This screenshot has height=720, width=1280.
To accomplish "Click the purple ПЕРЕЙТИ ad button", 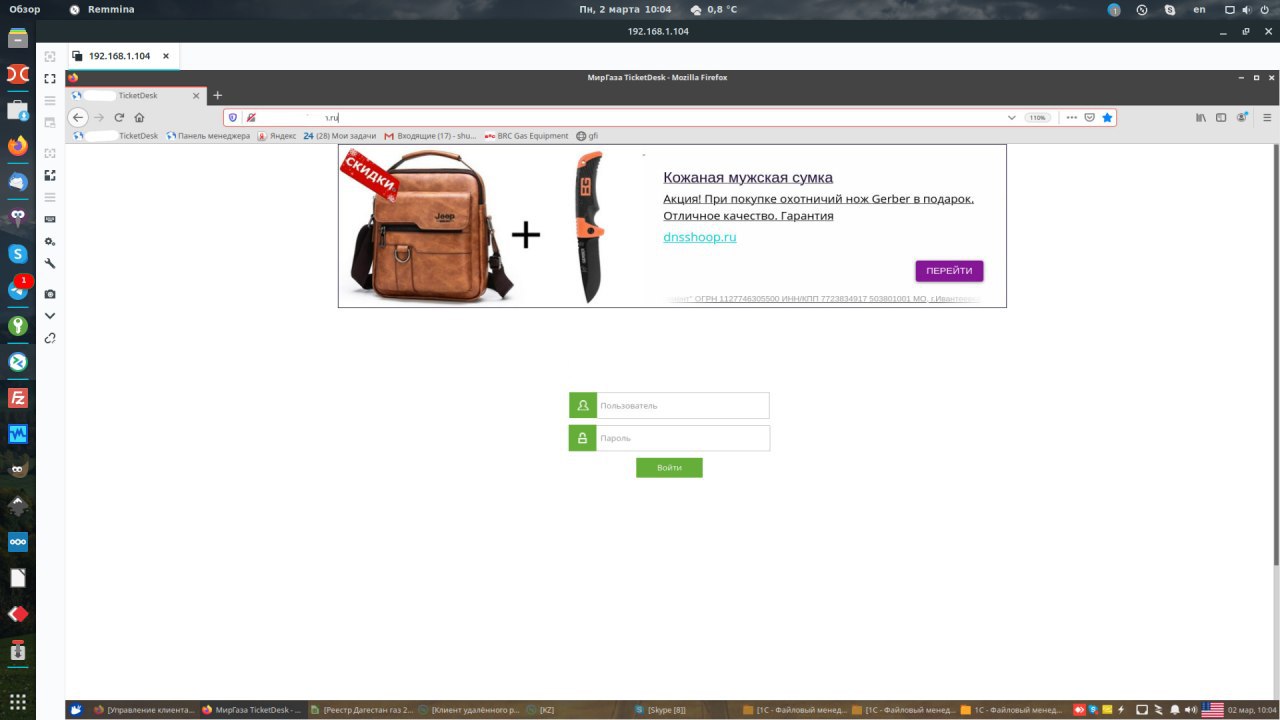I will 949,271.
